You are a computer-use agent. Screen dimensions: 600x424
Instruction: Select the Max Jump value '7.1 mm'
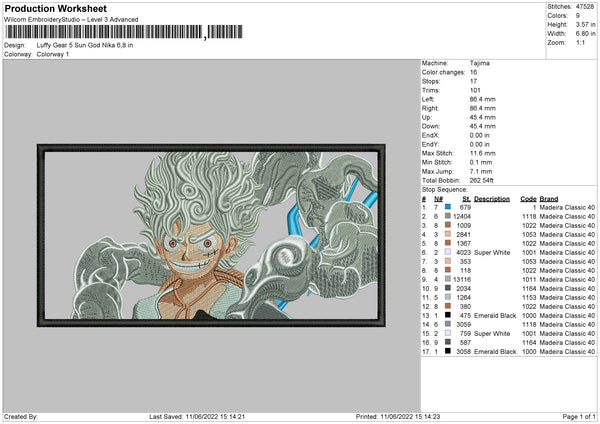(481, 171)
